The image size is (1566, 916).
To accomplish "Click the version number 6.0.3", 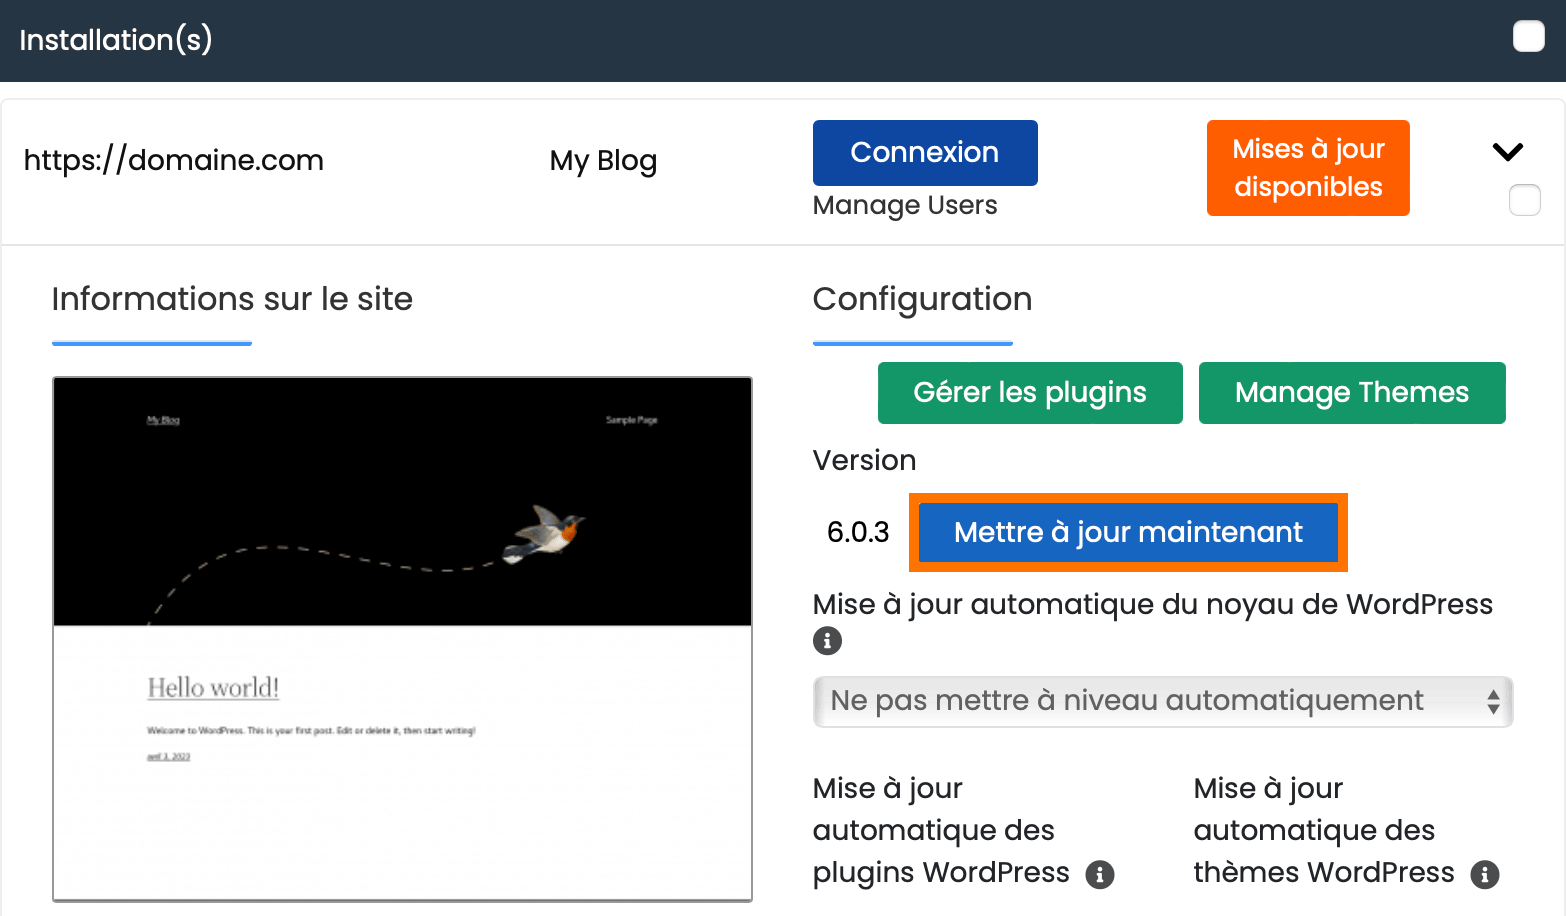I will click(x=858, y=532).
